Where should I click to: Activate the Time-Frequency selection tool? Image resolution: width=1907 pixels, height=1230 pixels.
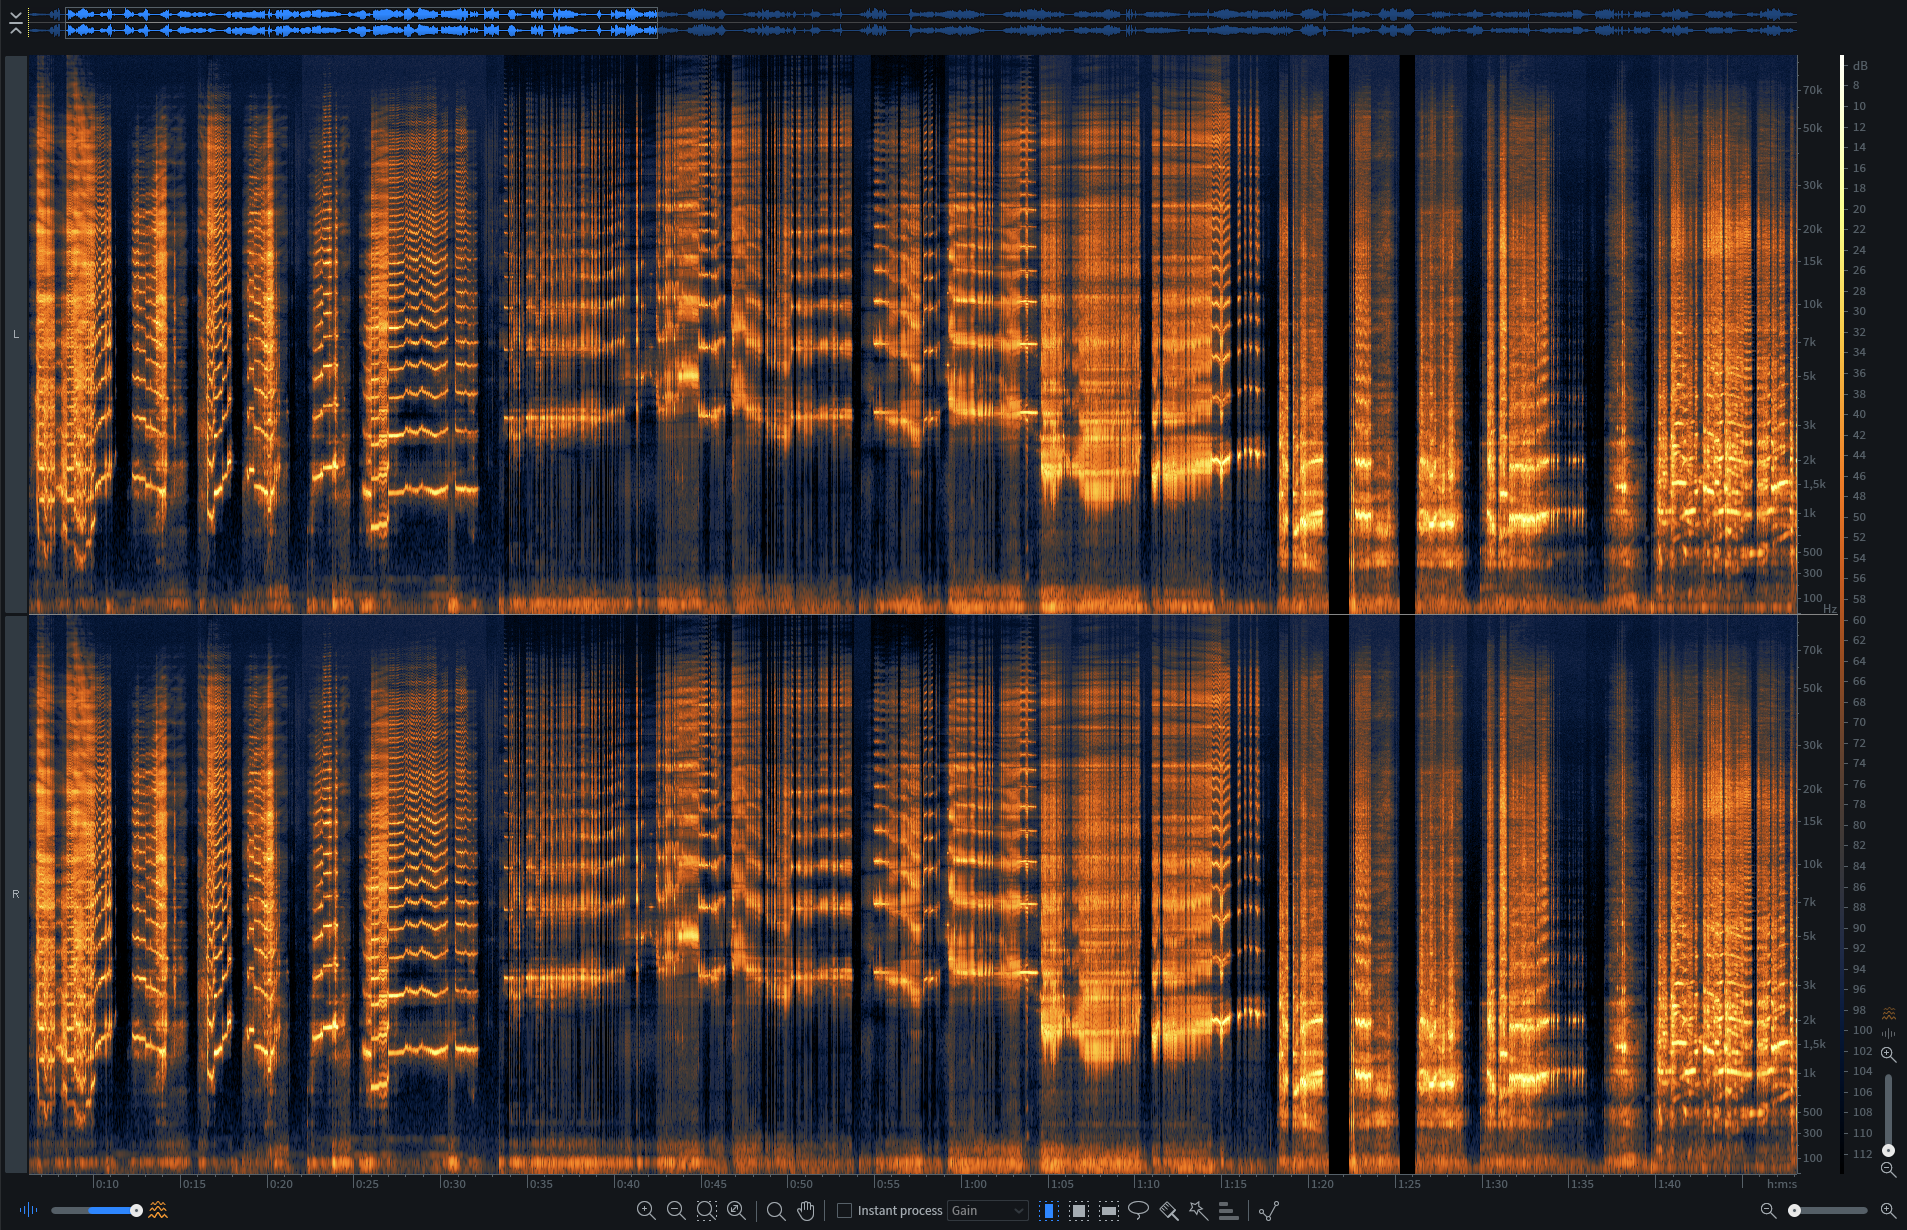click(1078, 1211)
